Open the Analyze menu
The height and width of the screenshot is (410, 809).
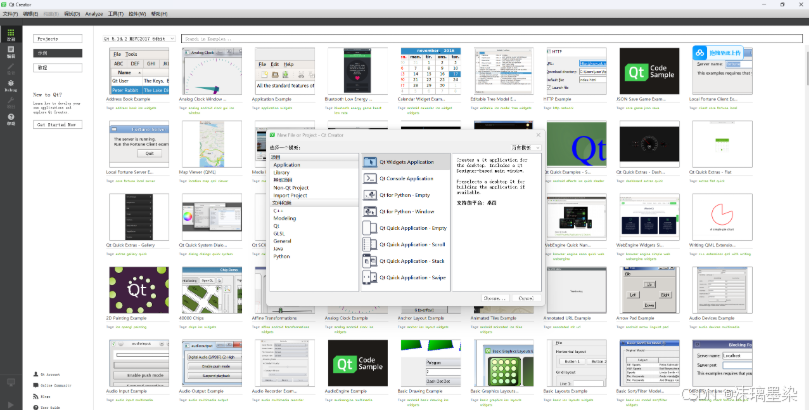pos(94,14)
